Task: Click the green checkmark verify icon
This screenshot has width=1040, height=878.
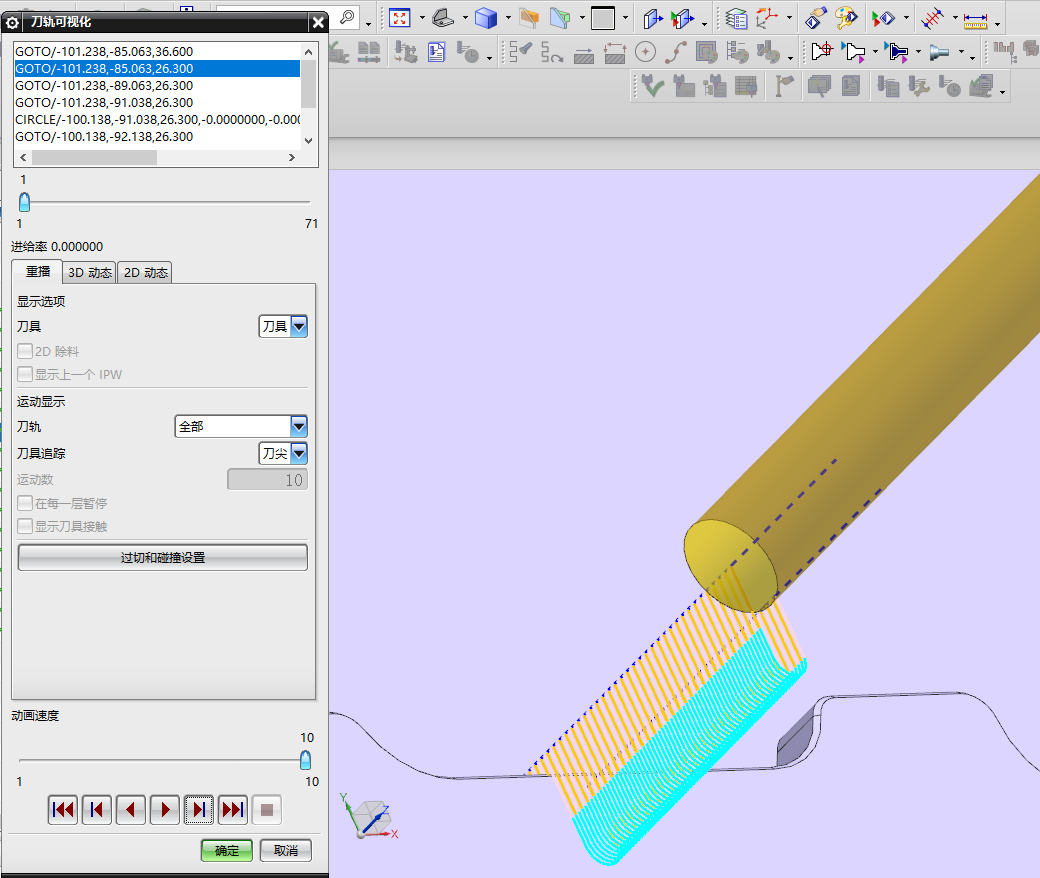Action: click(x=653, y=86)
